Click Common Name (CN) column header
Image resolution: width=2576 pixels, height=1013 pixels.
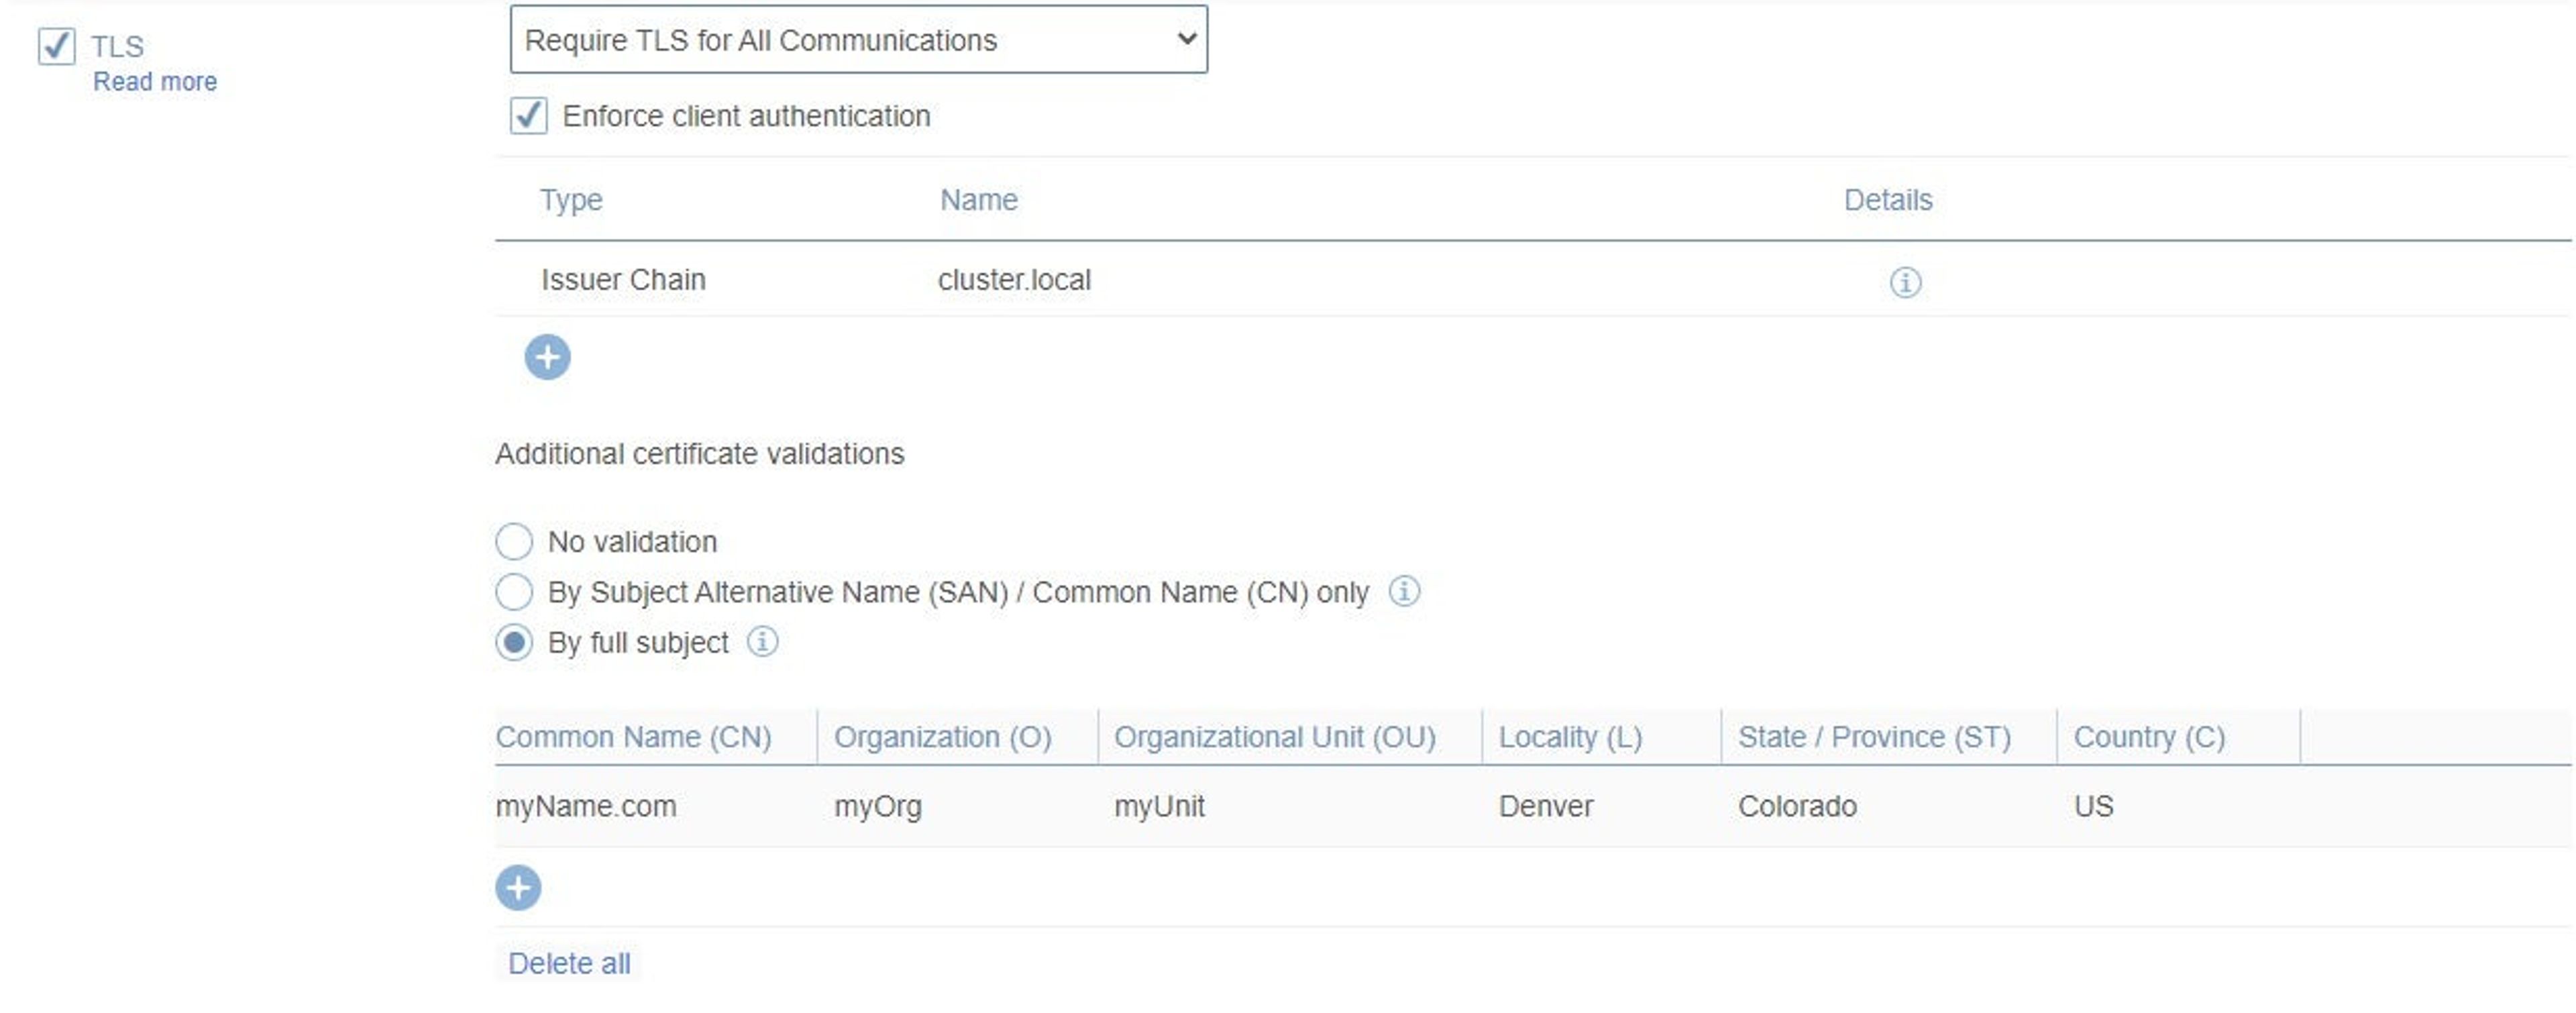[x=633, y=737]
